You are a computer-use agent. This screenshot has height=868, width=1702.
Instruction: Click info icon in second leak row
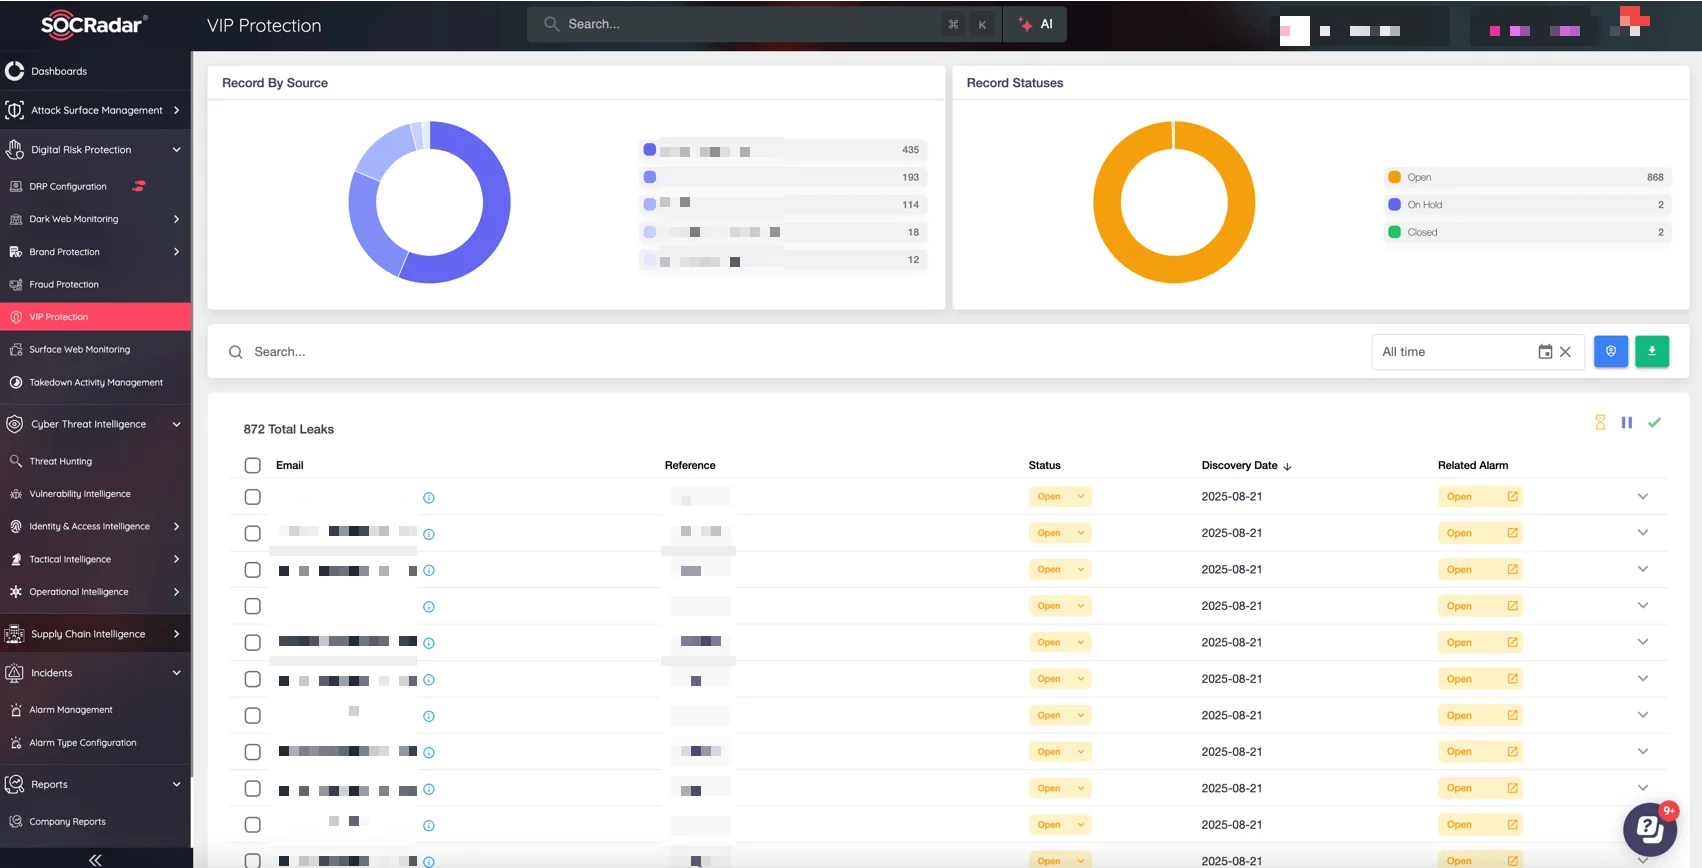point(429,534)
